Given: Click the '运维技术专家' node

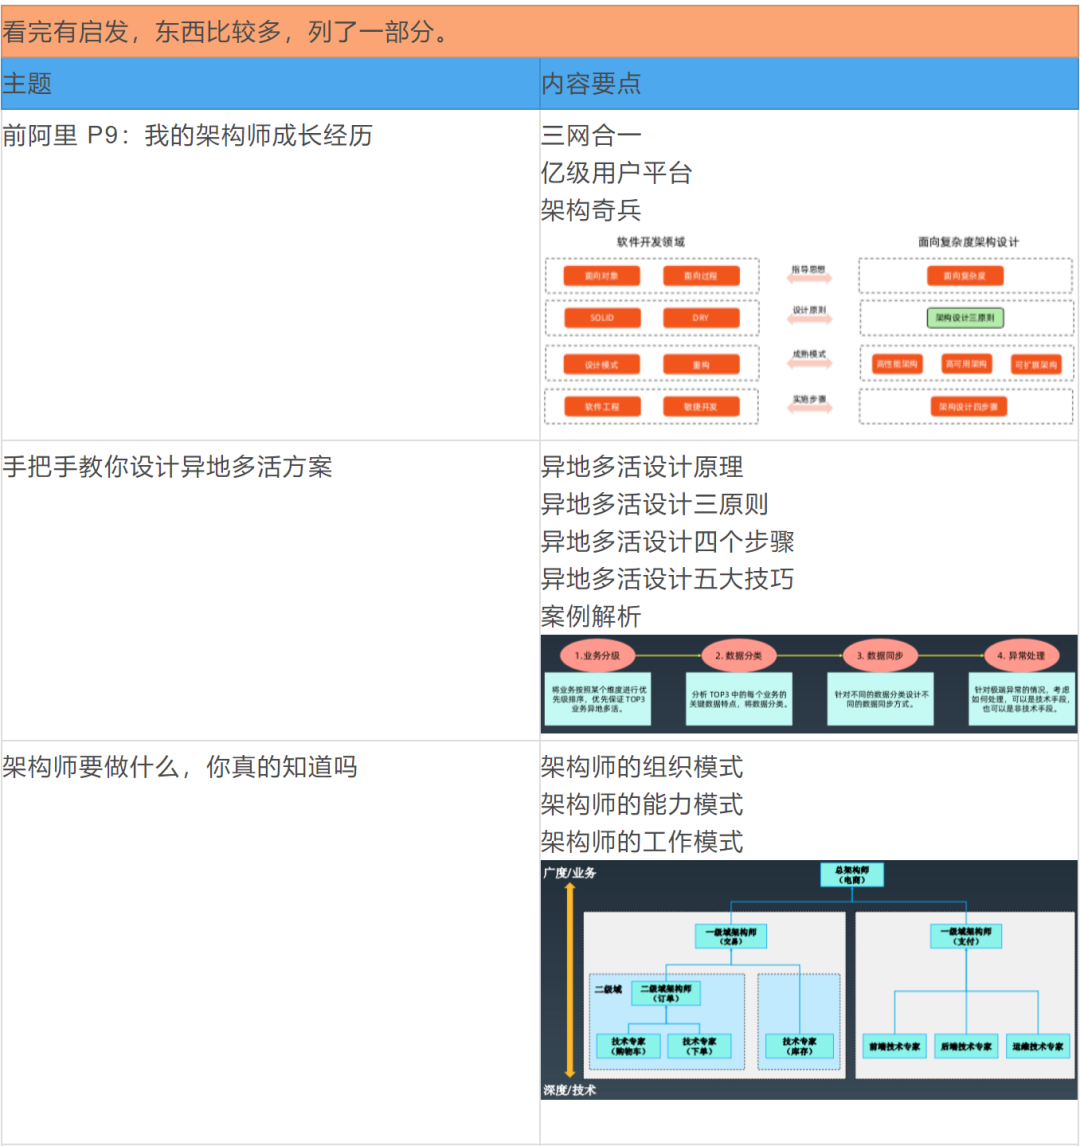Looking at the screenshot, I should [x=1038, y=1046].
